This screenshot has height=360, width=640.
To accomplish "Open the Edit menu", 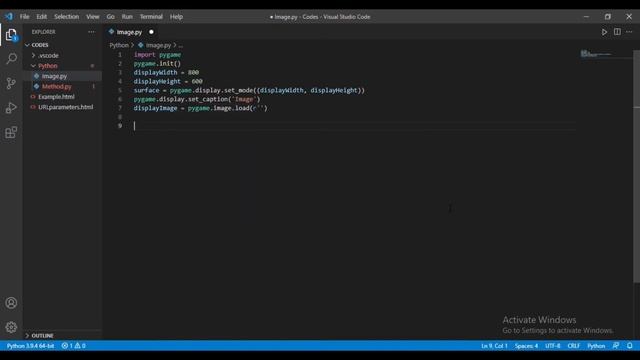I will tap(42, 17).
